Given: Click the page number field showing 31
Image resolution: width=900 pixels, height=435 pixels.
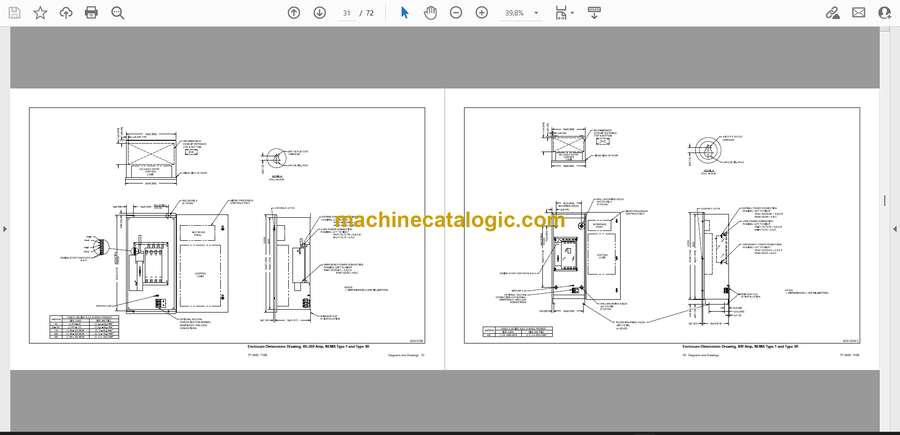Looking at the screenshot, I should tap(346, 13).
